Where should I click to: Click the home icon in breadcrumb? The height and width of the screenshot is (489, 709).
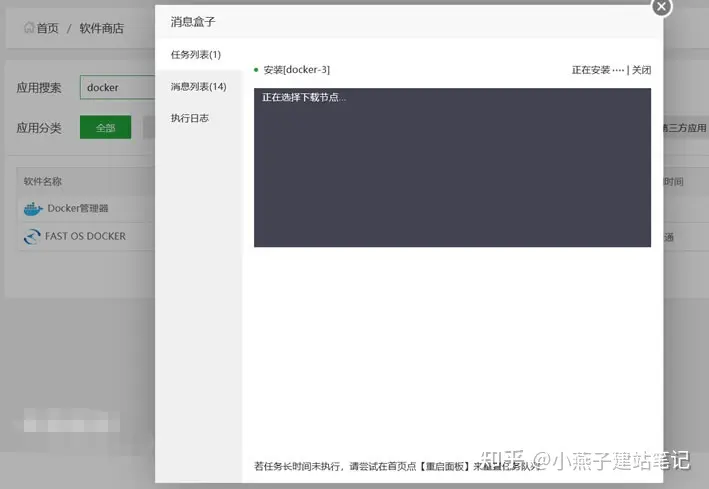[29, 28]
